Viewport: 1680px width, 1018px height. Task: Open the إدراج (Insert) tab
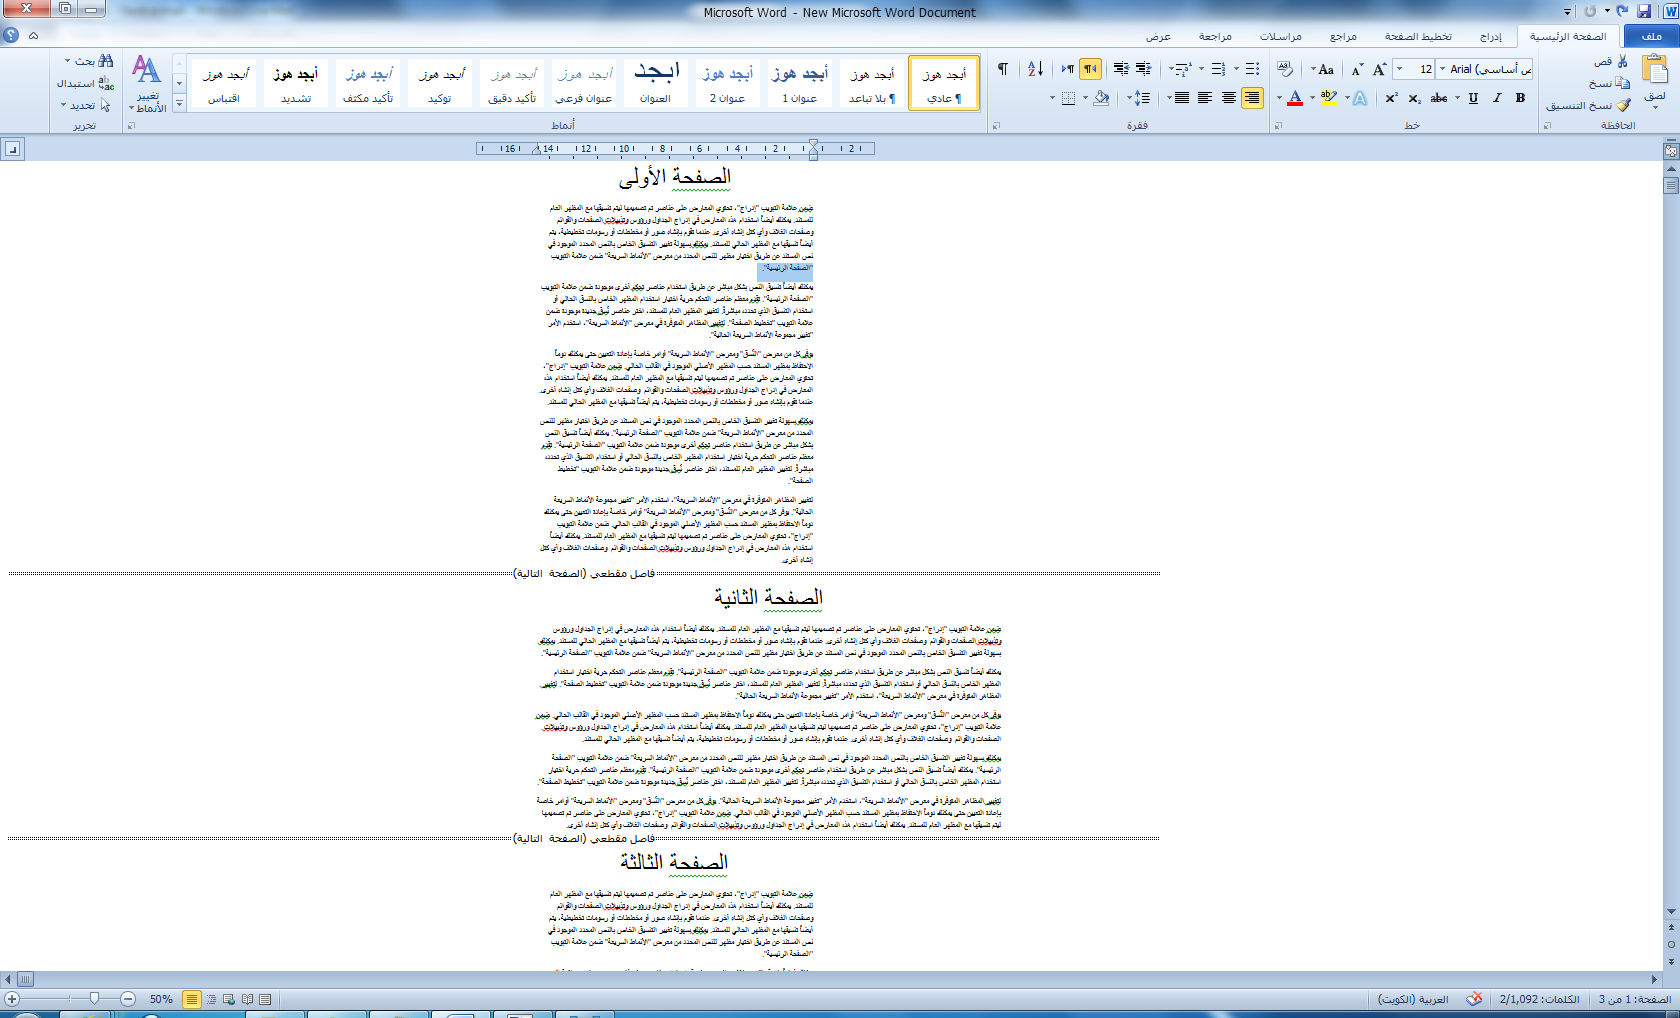pos(1490,37)
